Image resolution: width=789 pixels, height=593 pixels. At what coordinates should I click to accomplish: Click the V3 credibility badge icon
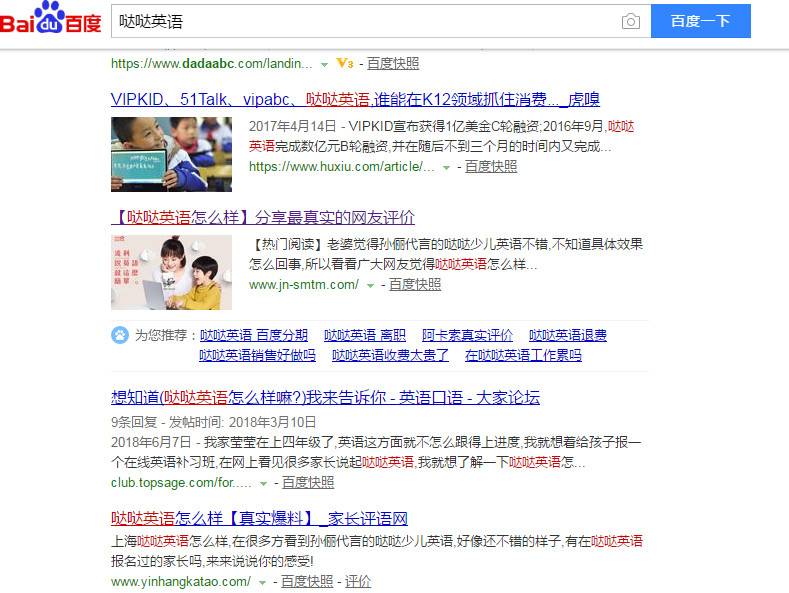point(345,63)
